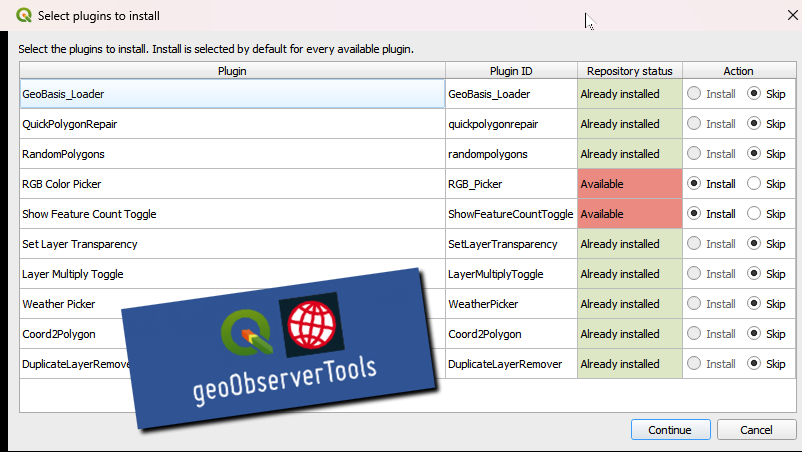Click the WeatherPicker plugin ID cell
The width and height of the screenshot is (802, 452).
[511, 304]
